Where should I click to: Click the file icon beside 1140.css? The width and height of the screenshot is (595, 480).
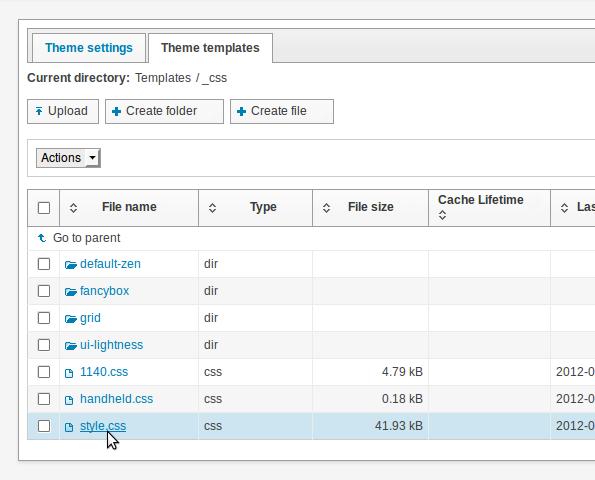tap(69, 373)
